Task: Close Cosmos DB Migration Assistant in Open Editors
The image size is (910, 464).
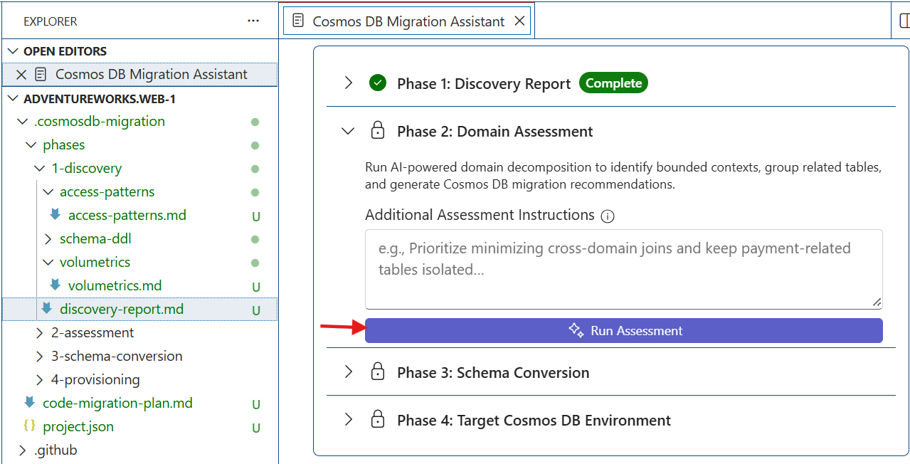Action: click(x=21, y=74)
